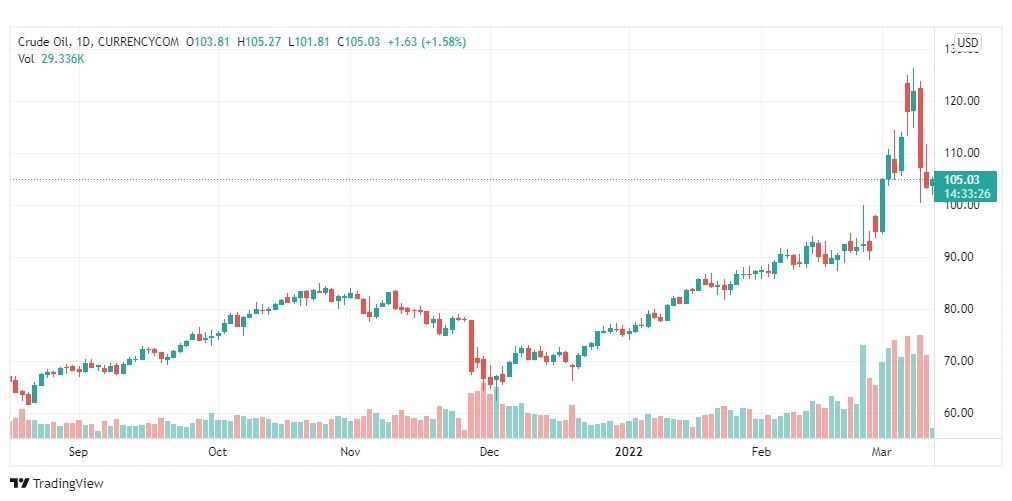
Task: Select the Dec label on time axis
Action: tap(489, 452)
